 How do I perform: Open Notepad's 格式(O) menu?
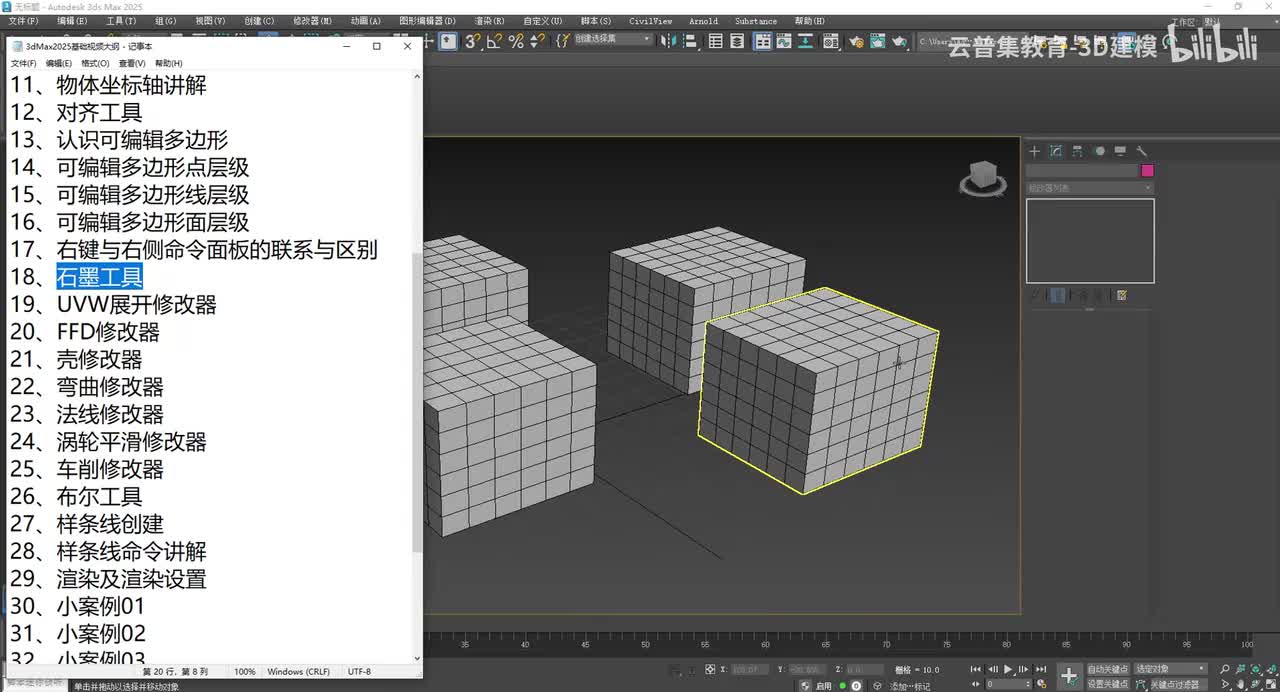[95, 63]
